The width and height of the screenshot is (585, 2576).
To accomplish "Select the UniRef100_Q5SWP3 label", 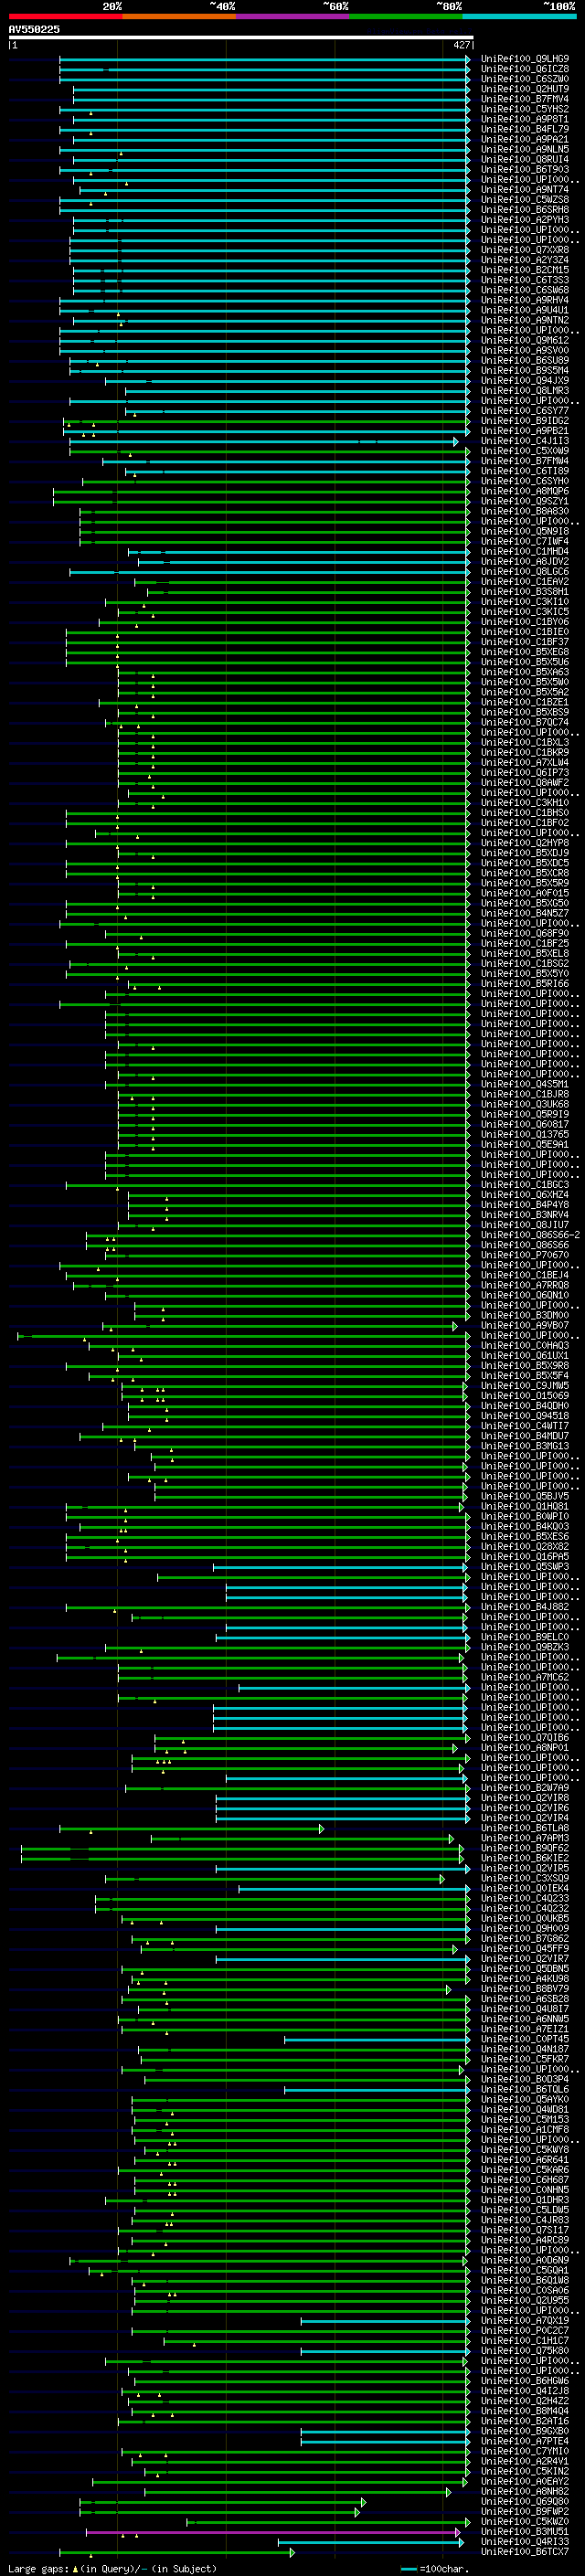I will (525, 1567).
